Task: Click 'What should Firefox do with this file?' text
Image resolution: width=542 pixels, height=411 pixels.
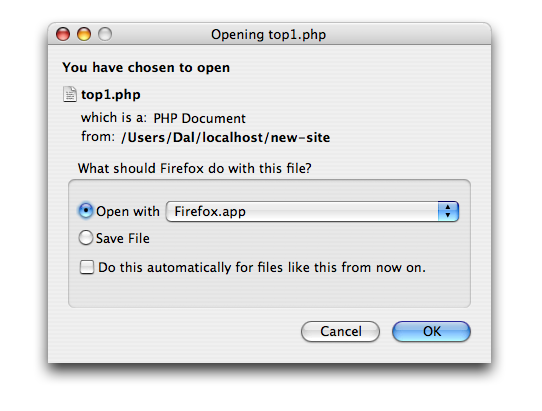Action: (x=195, y=168)
